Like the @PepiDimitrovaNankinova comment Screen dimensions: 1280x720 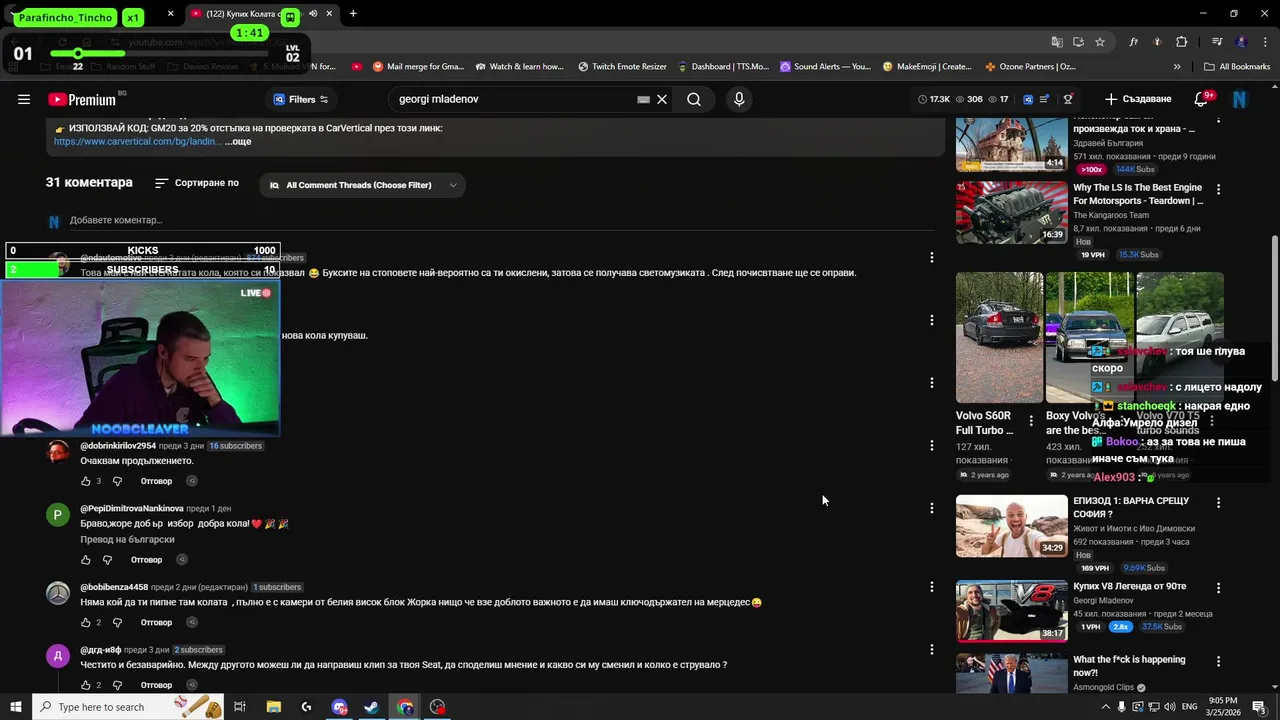(86, 560)
